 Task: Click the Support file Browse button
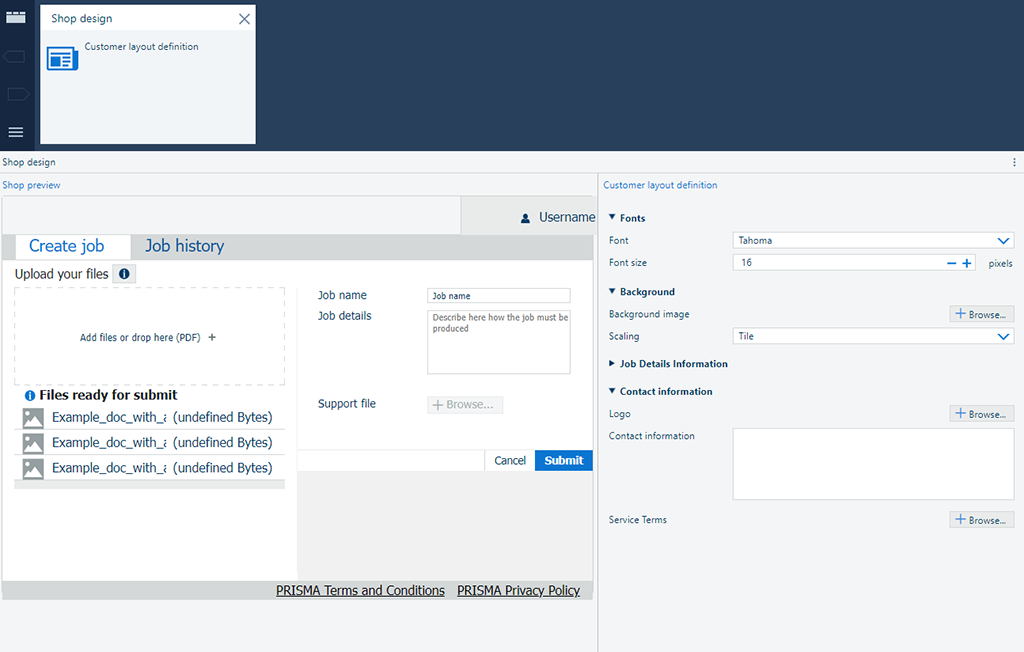click(x=465, y=405)
